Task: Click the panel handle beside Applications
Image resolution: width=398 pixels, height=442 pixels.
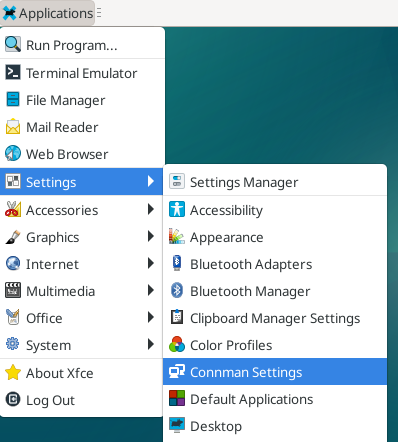Action: (99, 13)
